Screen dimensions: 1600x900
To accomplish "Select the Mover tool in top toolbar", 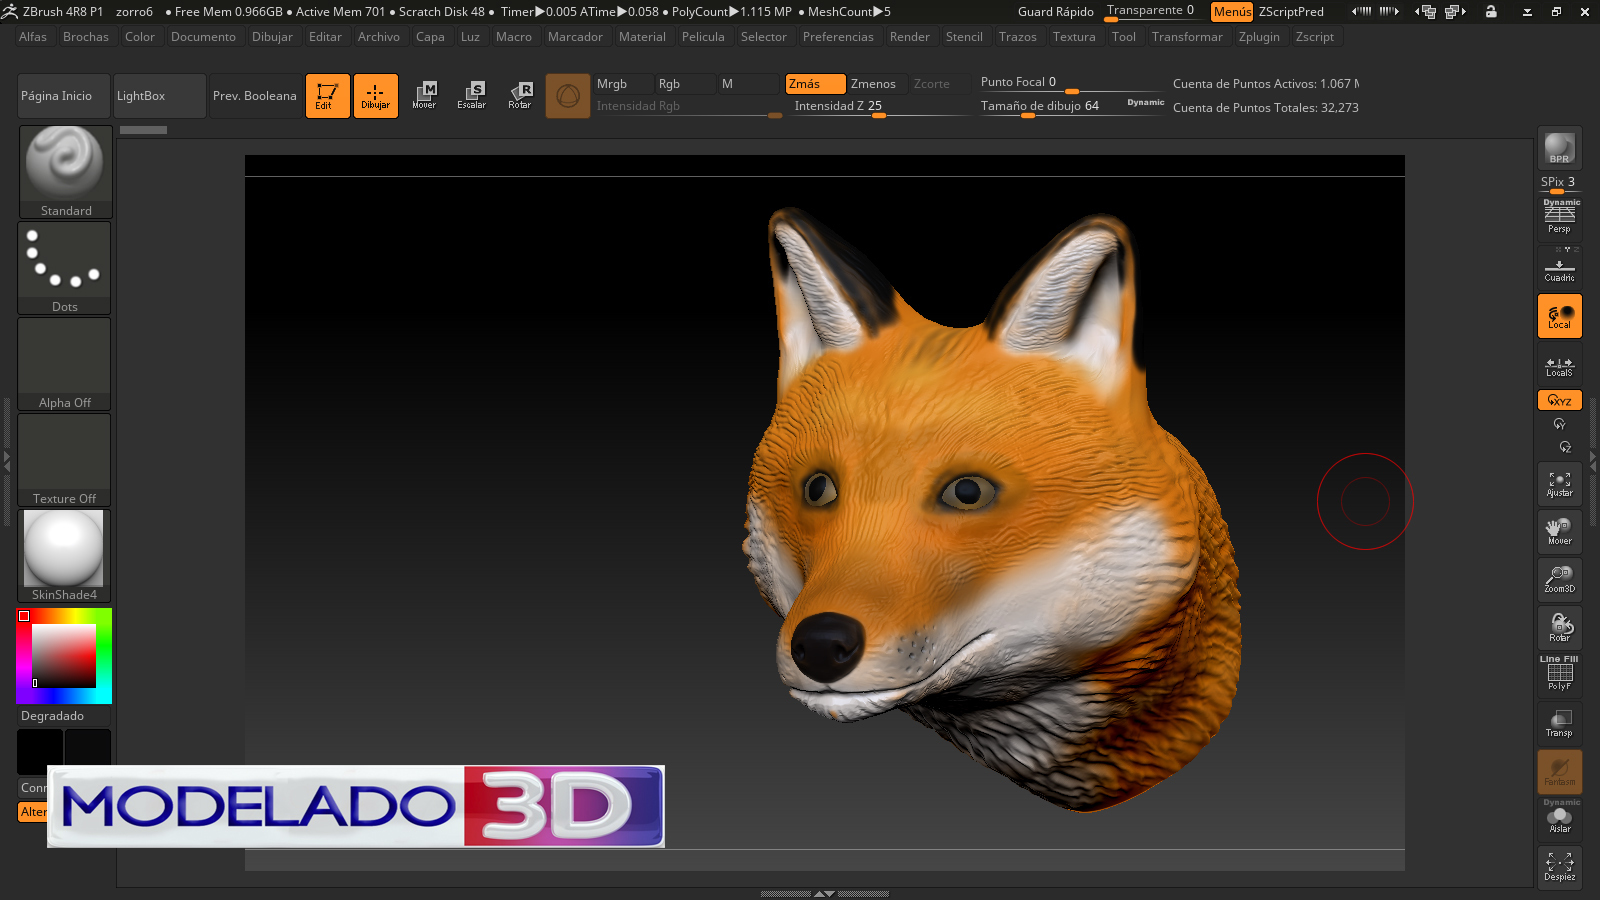I will (x=424, y=95).
